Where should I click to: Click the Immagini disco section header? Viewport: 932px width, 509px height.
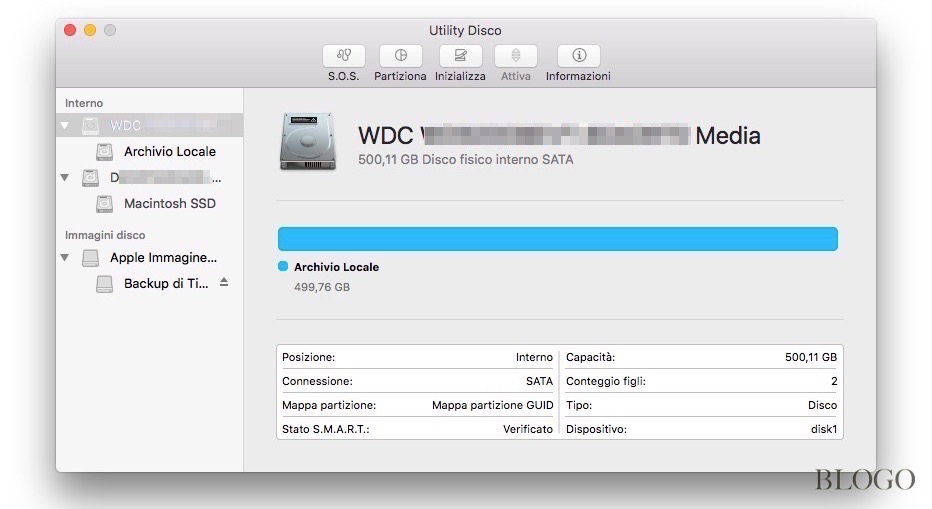click(x=105, y=235)
